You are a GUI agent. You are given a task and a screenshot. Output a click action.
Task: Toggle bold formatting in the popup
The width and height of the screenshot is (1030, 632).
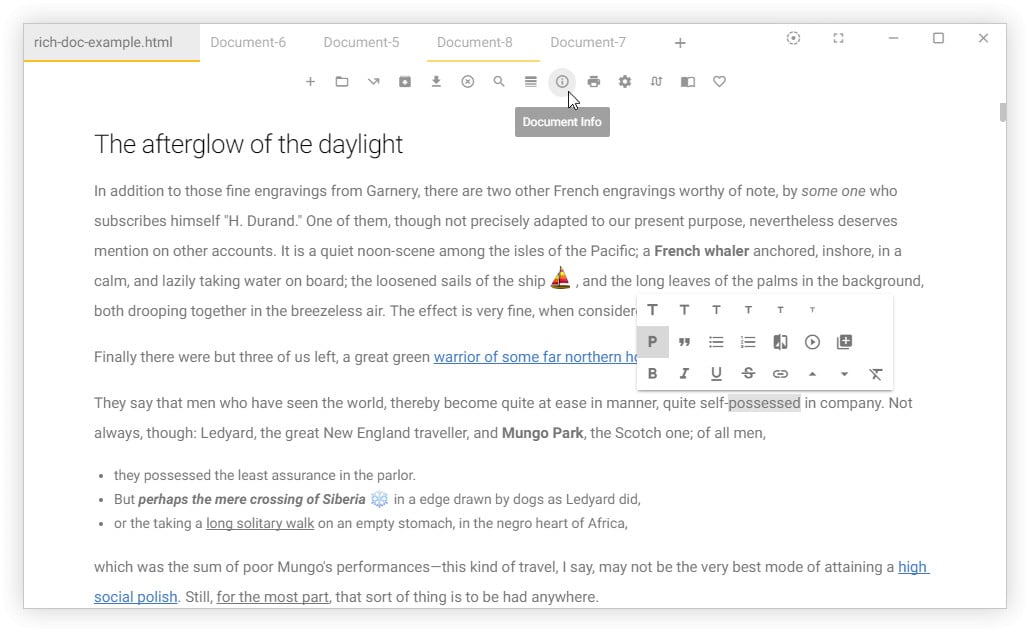pos(652,374)
